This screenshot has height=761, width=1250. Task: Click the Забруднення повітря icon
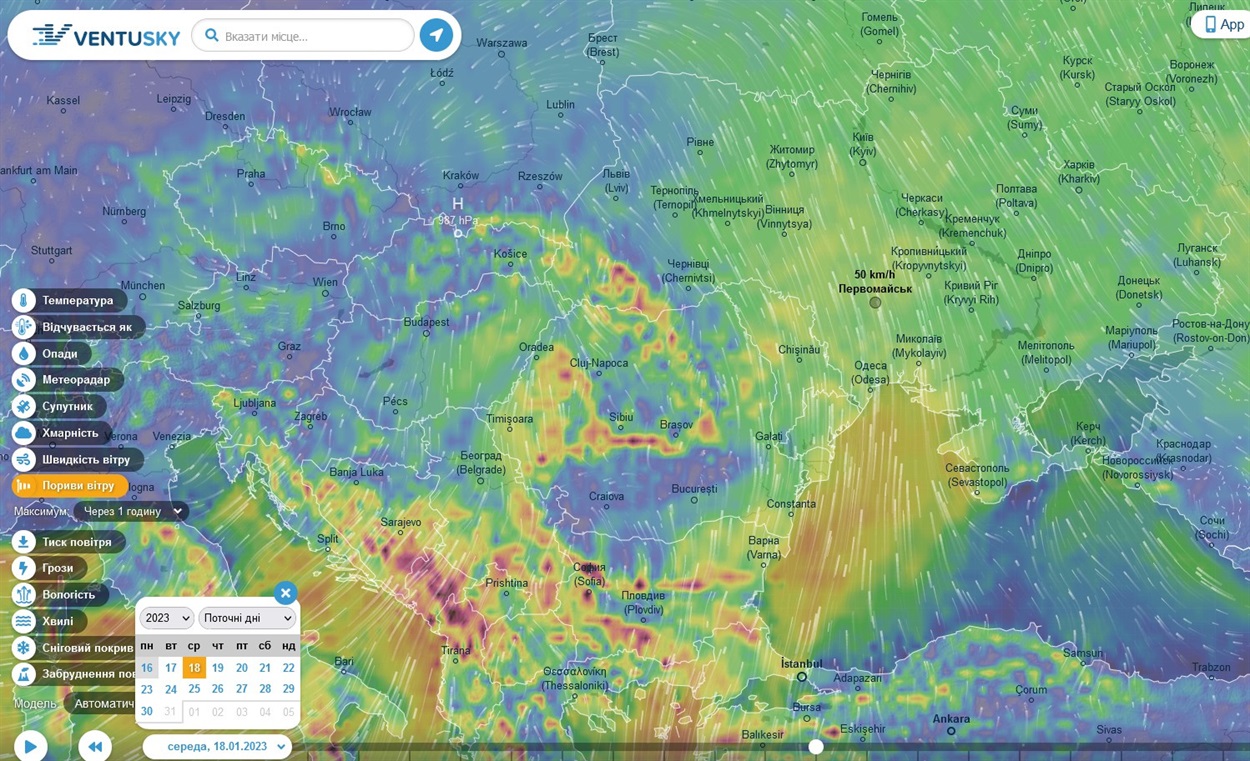24,674
